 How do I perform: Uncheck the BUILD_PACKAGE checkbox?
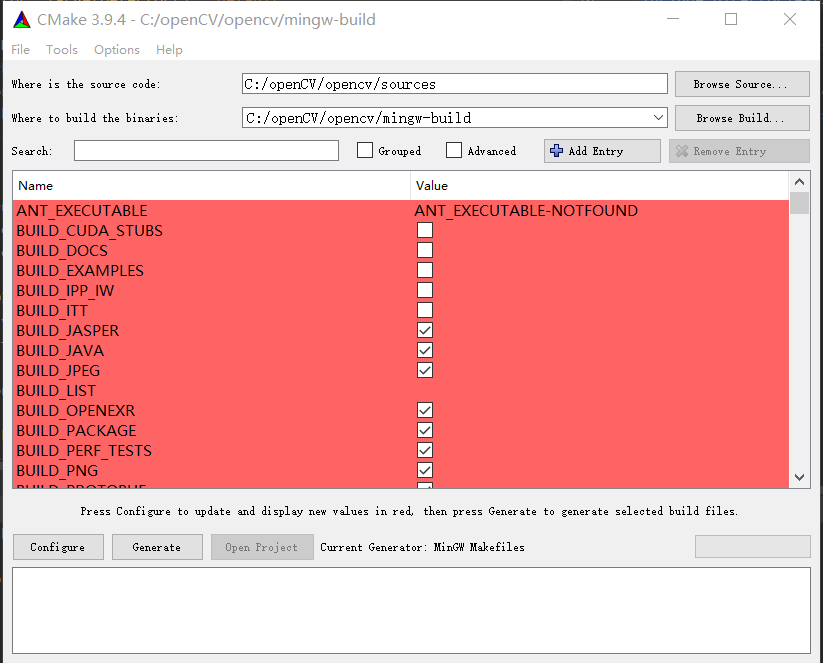(425, 430)
